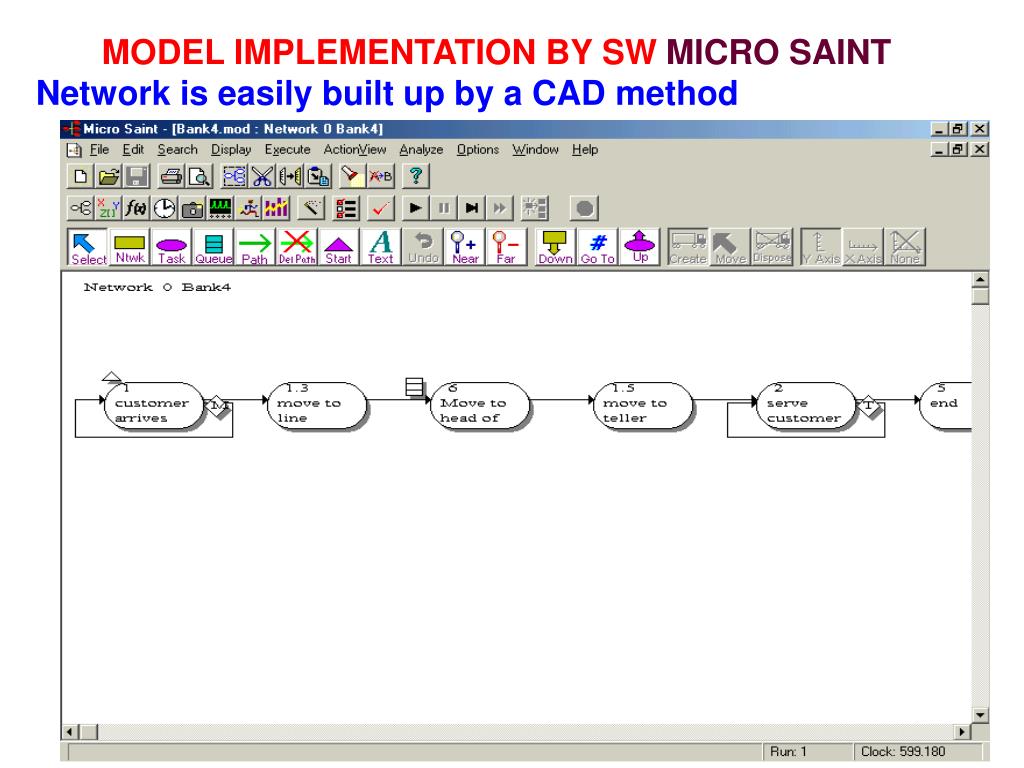Open the Options menu
Image resolution: width=1024 pixels, height=768 pixels.
point(477,150)
